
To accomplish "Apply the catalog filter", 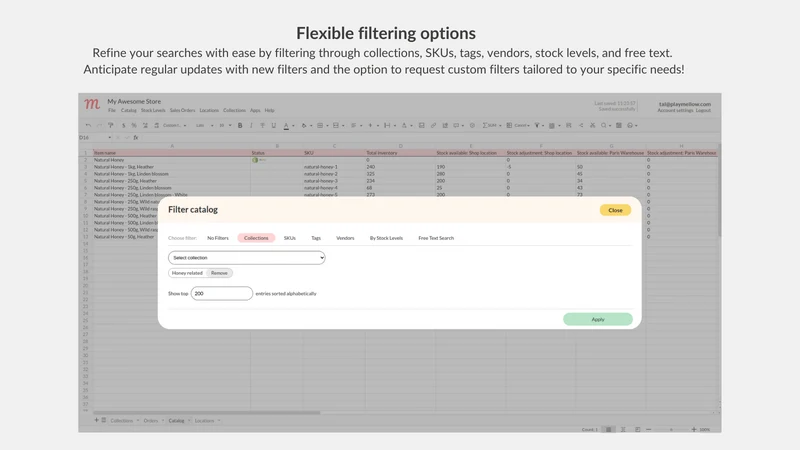I will [x=597, y=319].
